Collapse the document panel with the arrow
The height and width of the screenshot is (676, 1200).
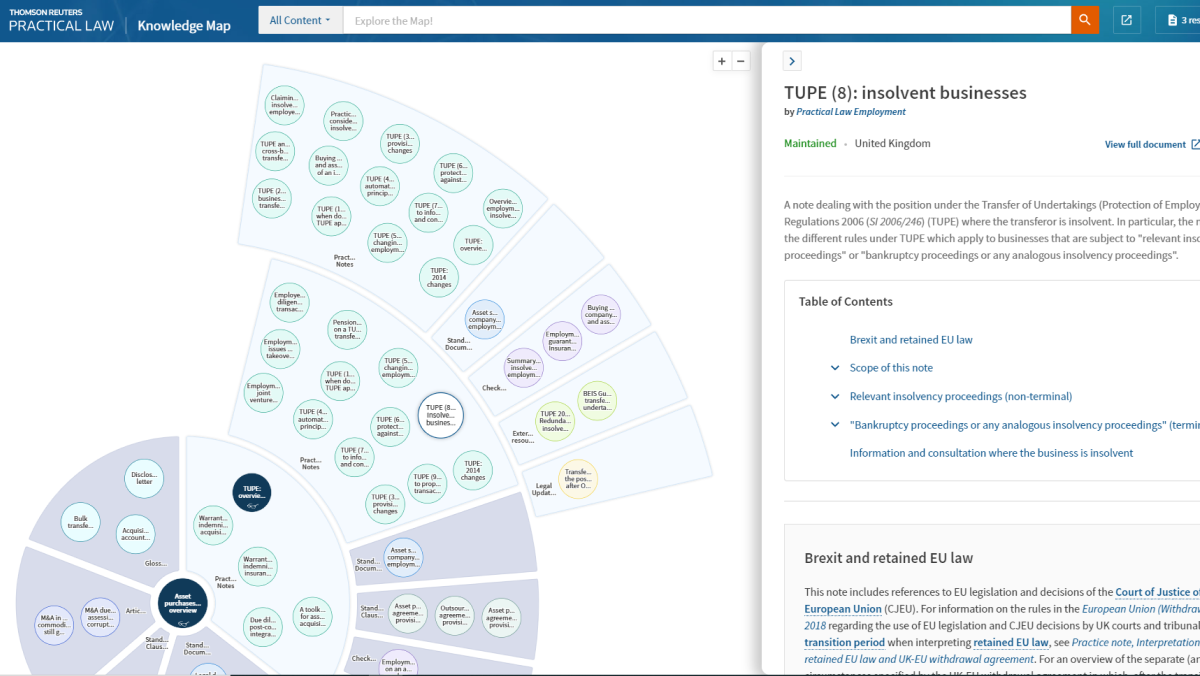point(792,61)
